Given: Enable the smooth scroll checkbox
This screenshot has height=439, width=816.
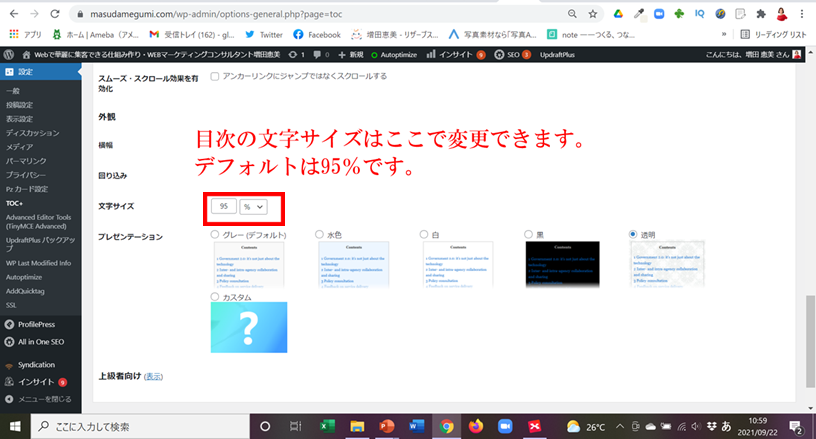Looking at the screenshot, I should pos(214,76).
